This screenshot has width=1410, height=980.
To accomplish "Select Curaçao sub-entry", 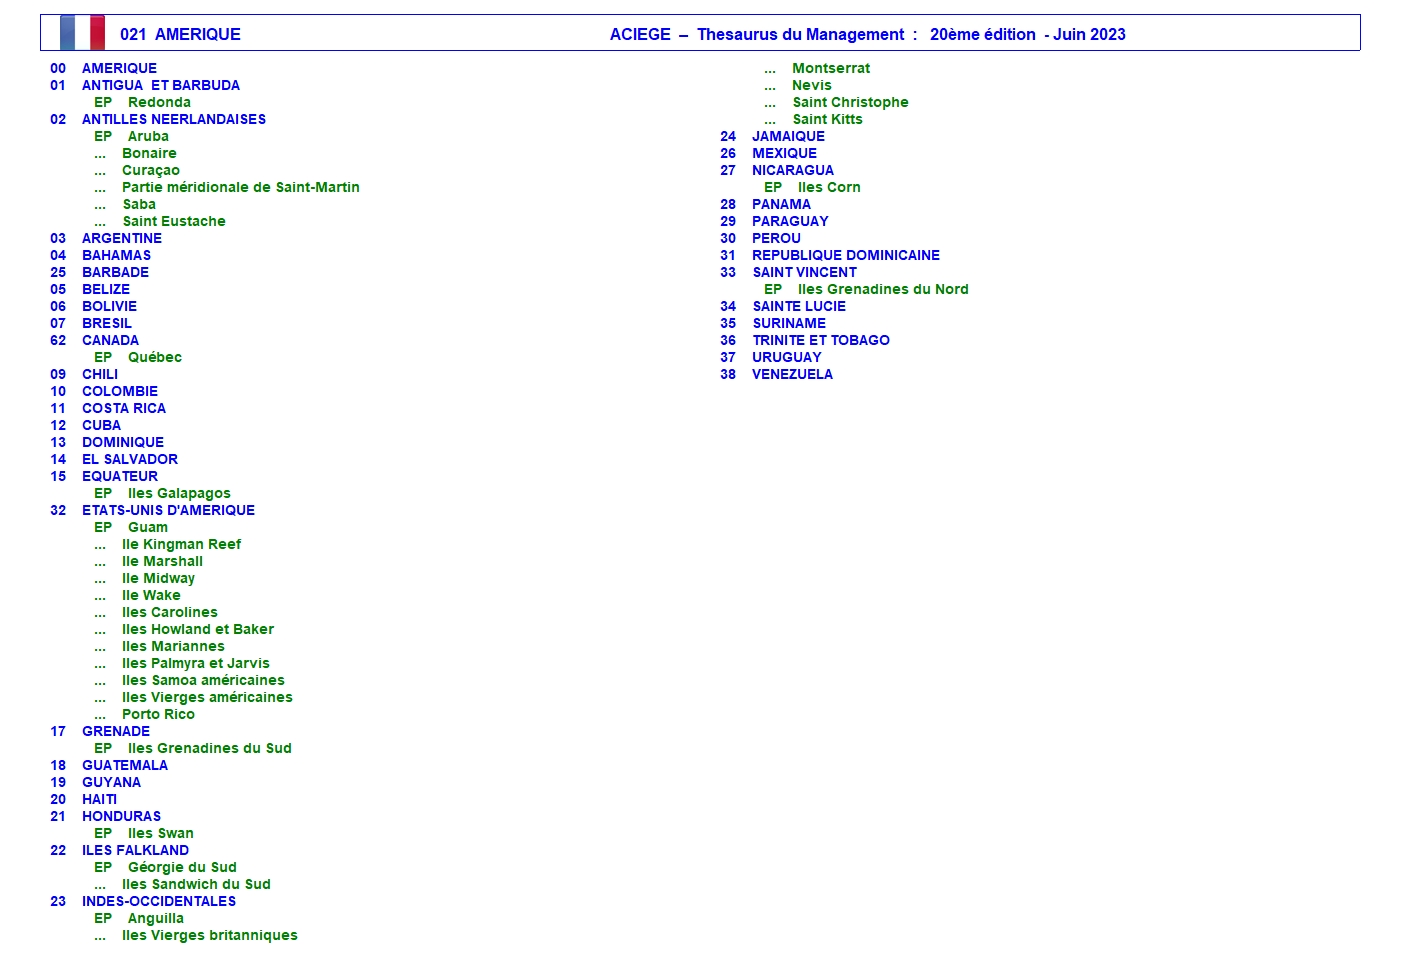I will click(151, 170).
